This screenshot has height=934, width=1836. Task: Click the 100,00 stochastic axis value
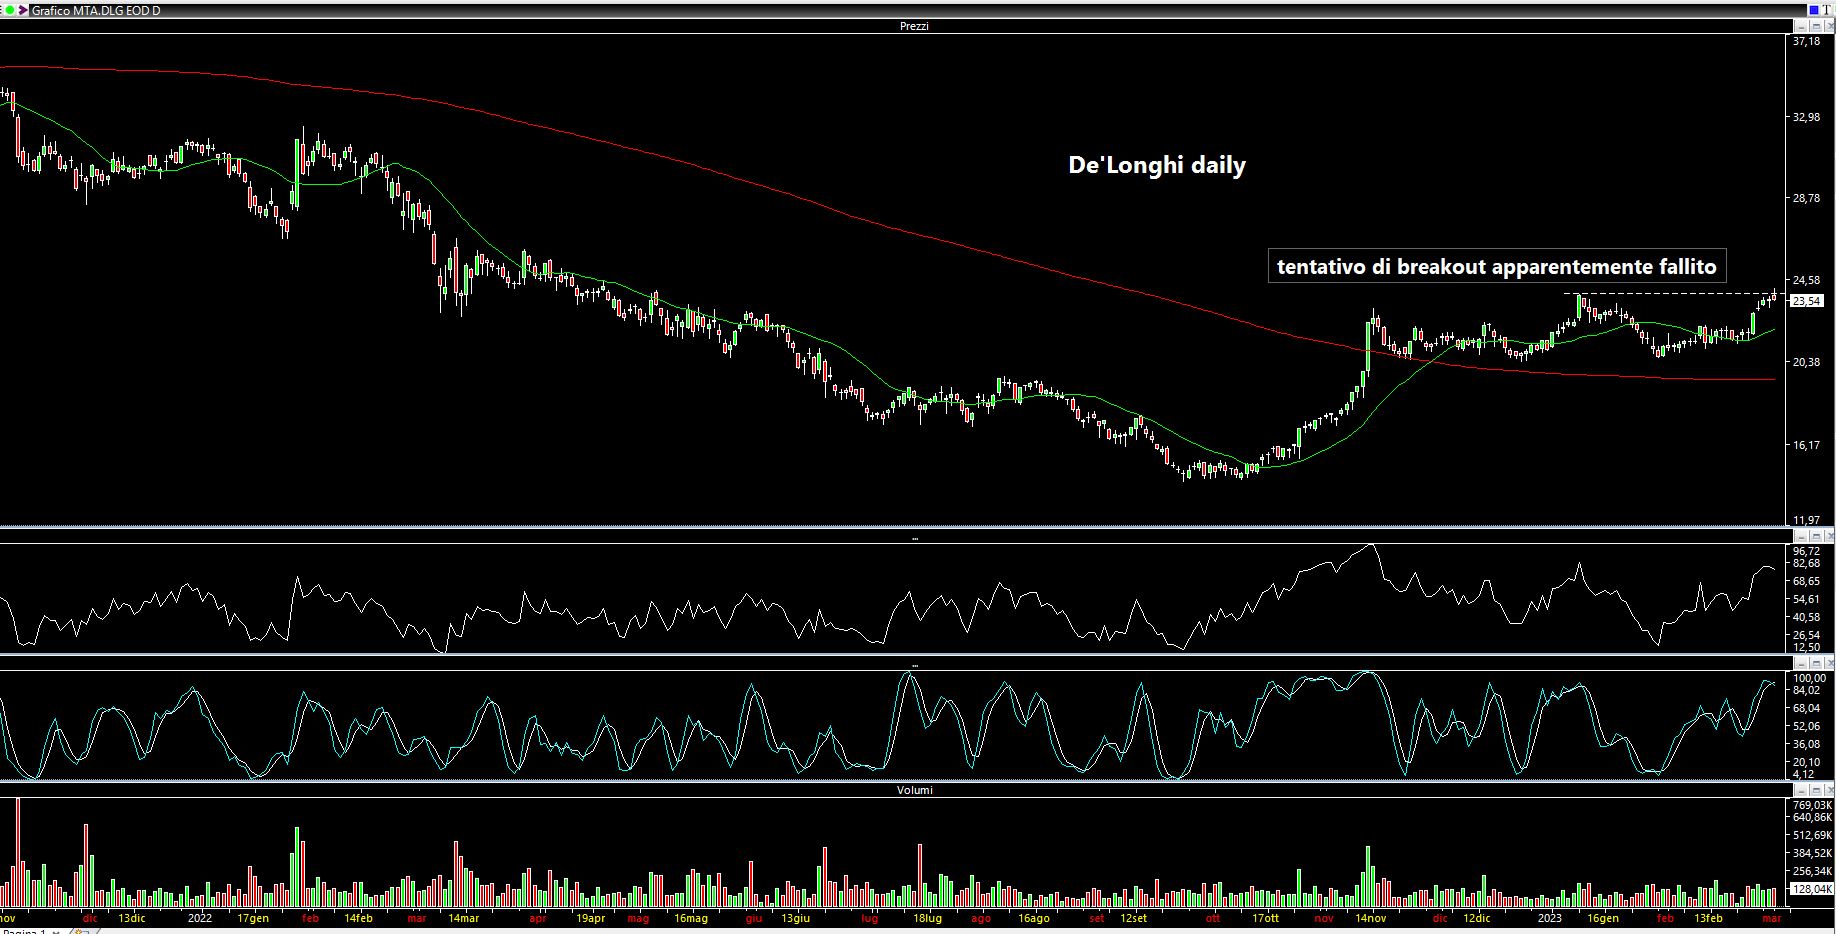(x=1809, y=678)
